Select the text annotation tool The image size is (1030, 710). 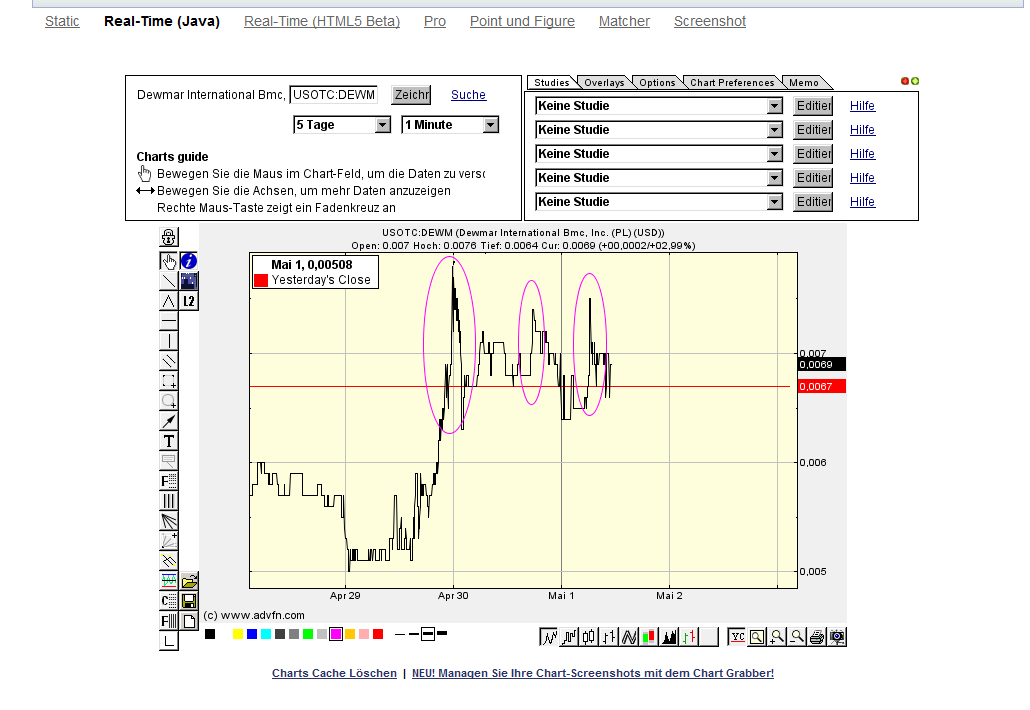pyautogui.click(x=169, y=441)
